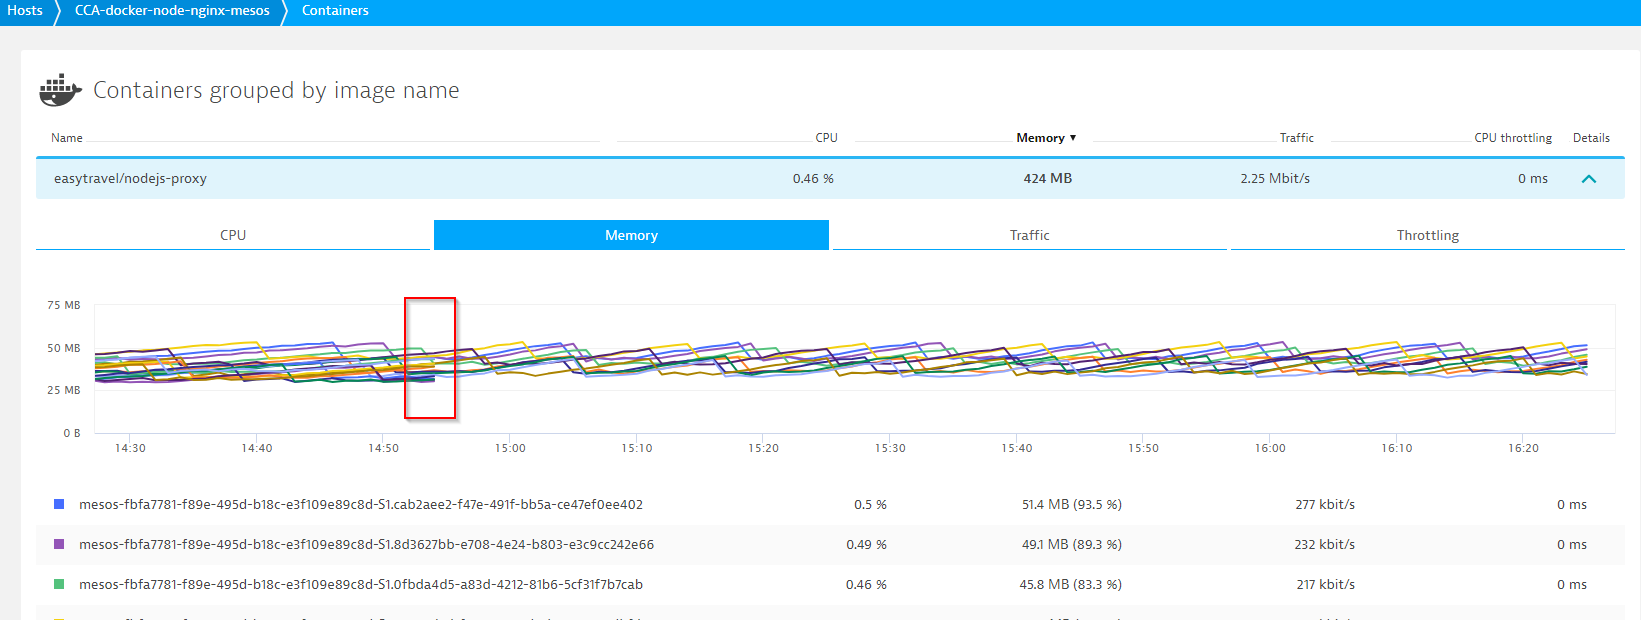Click the Memory sort arrow column header

[x=1046, y=138]
